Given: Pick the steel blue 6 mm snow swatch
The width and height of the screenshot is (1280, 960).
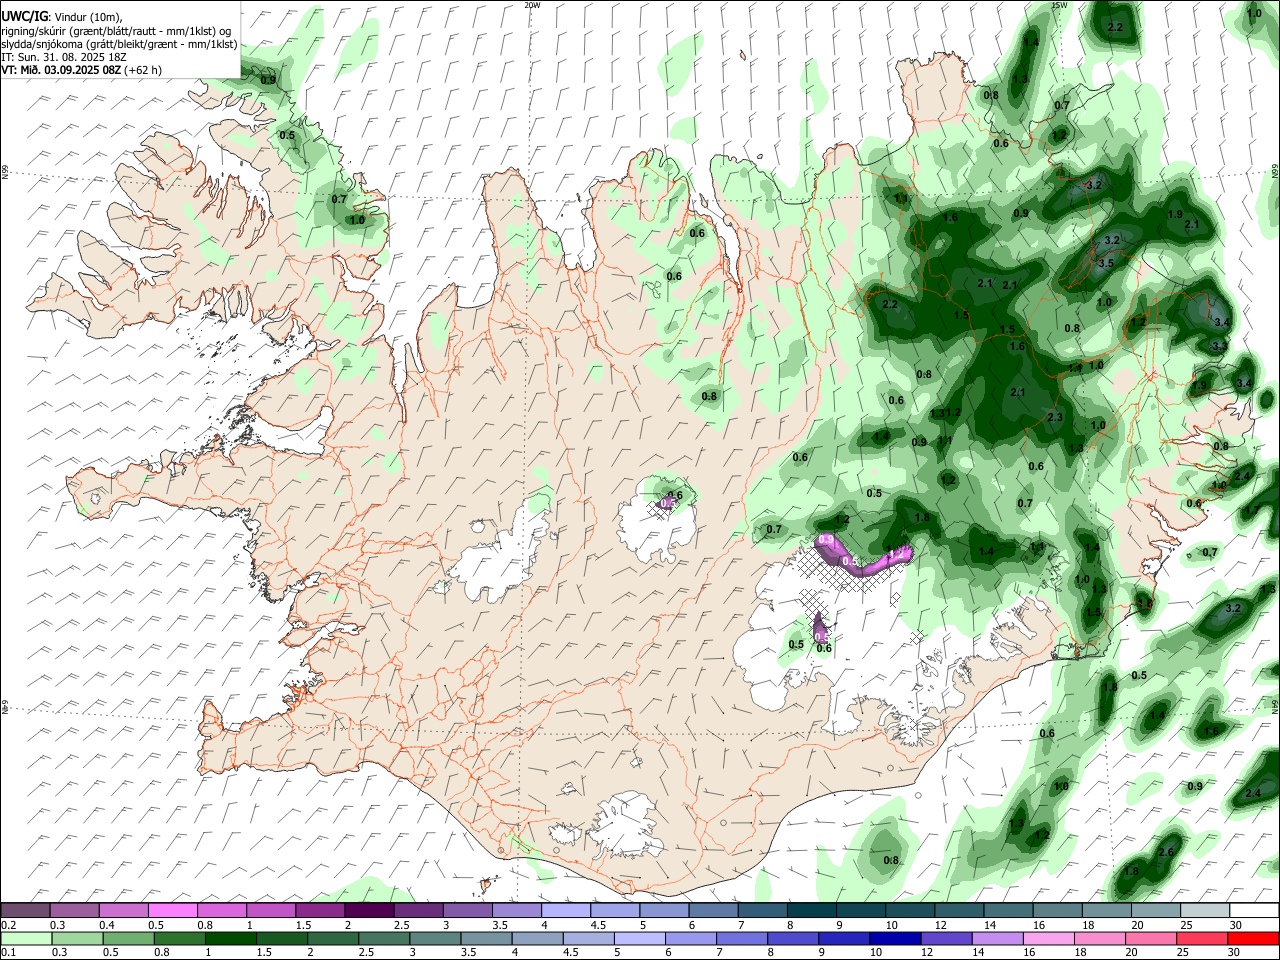Looking at the screenshot, I should point(712,911).
